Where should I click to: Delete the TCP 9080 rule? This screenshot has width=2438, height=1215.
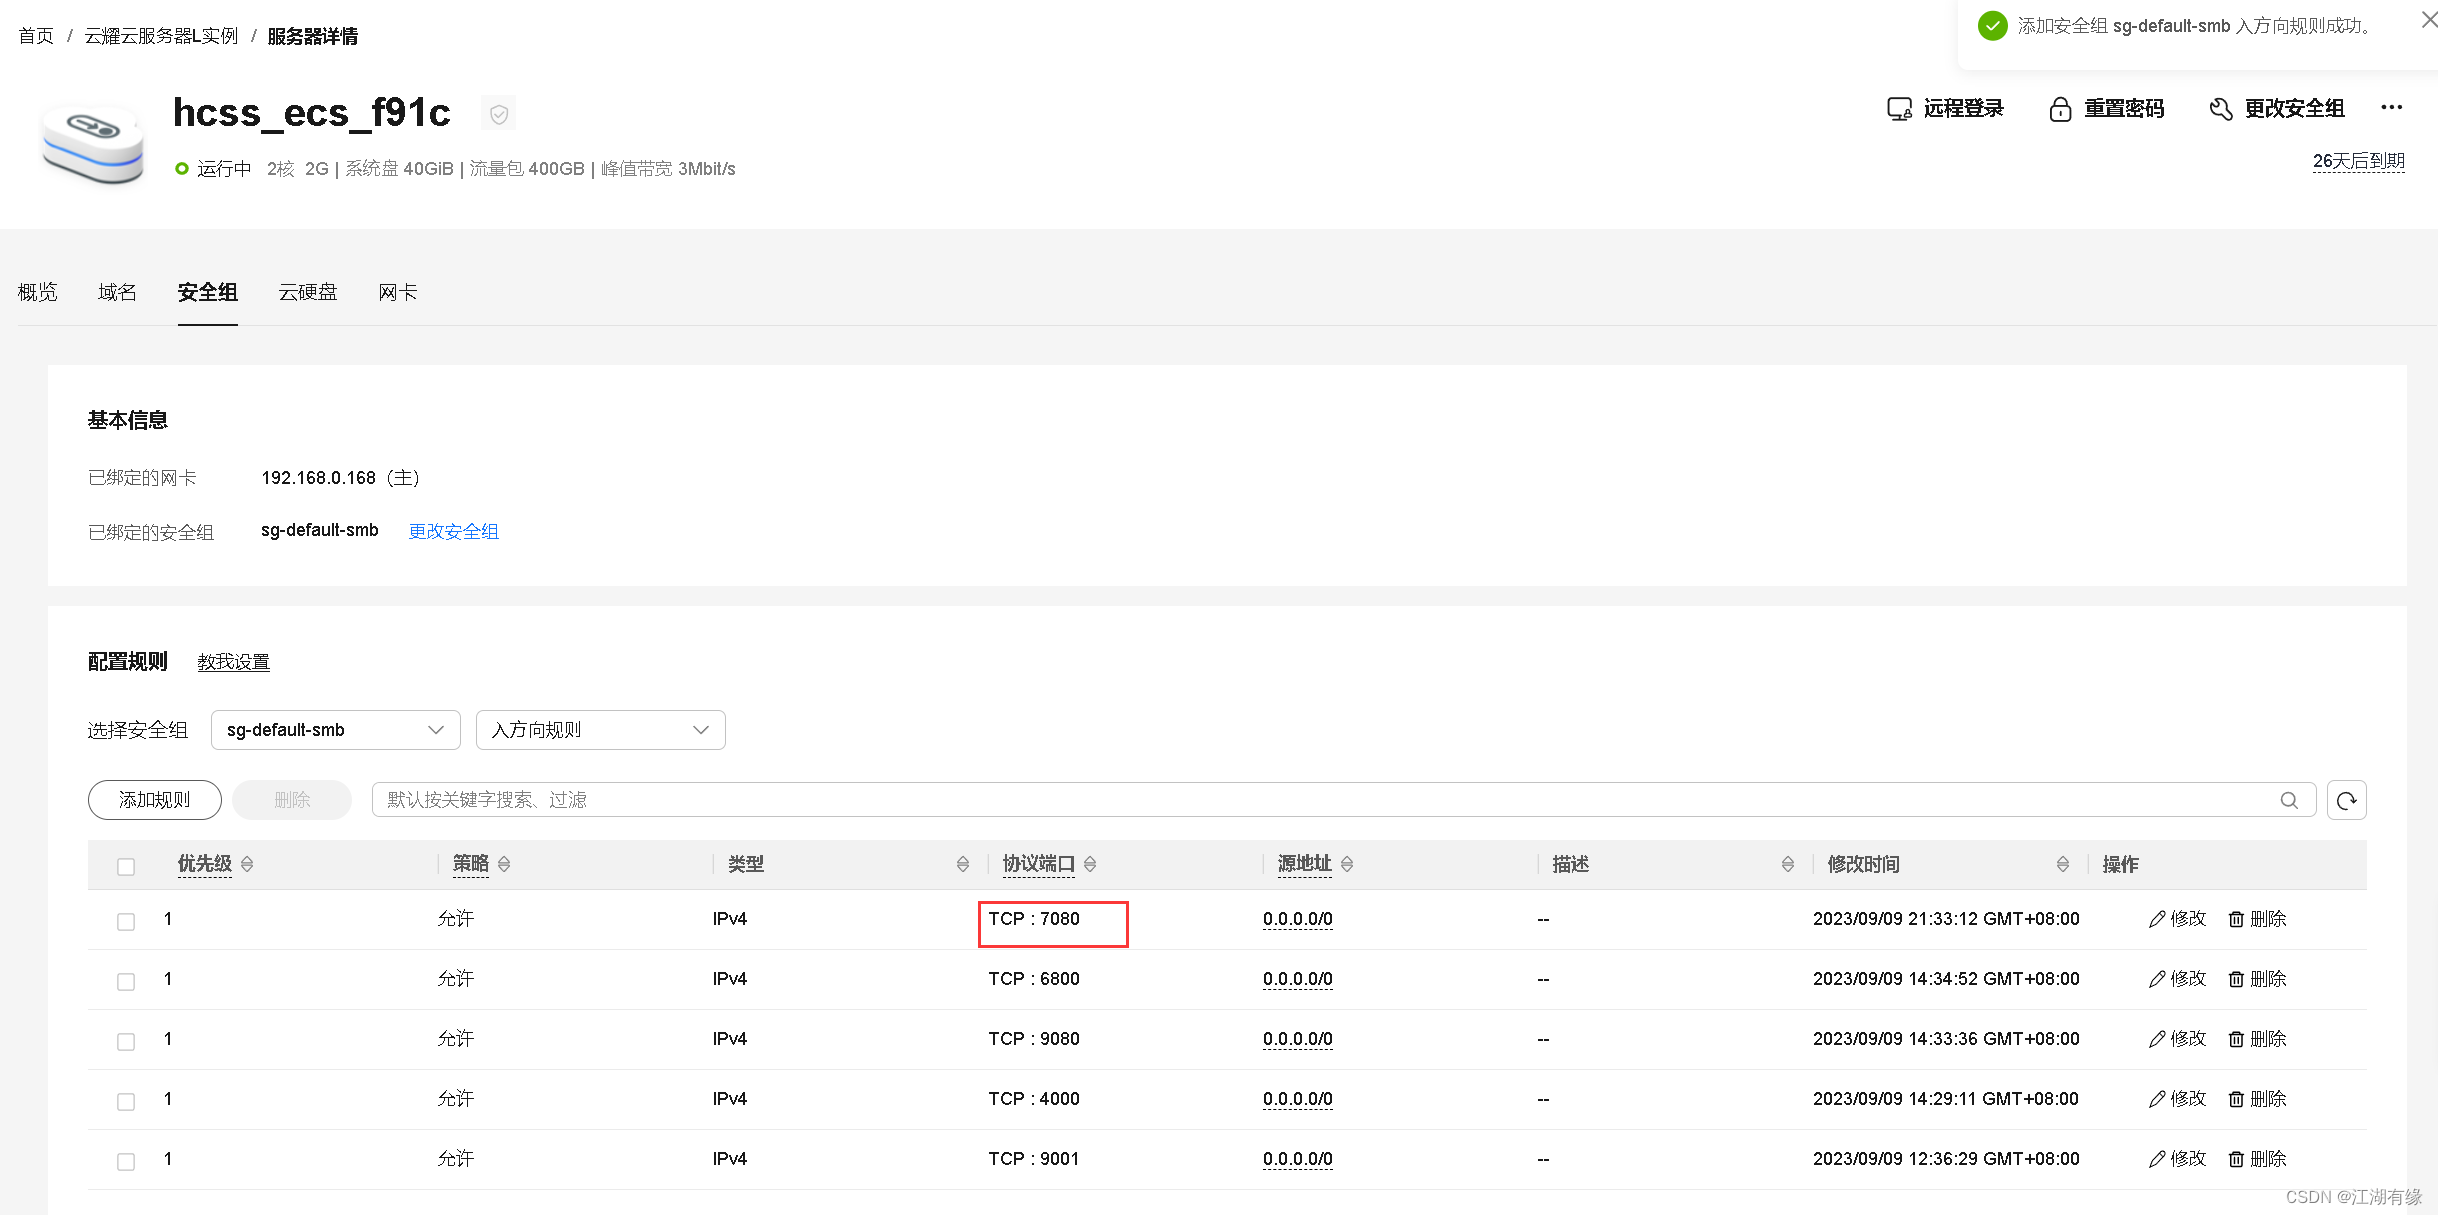[x=2257, y=1039]
